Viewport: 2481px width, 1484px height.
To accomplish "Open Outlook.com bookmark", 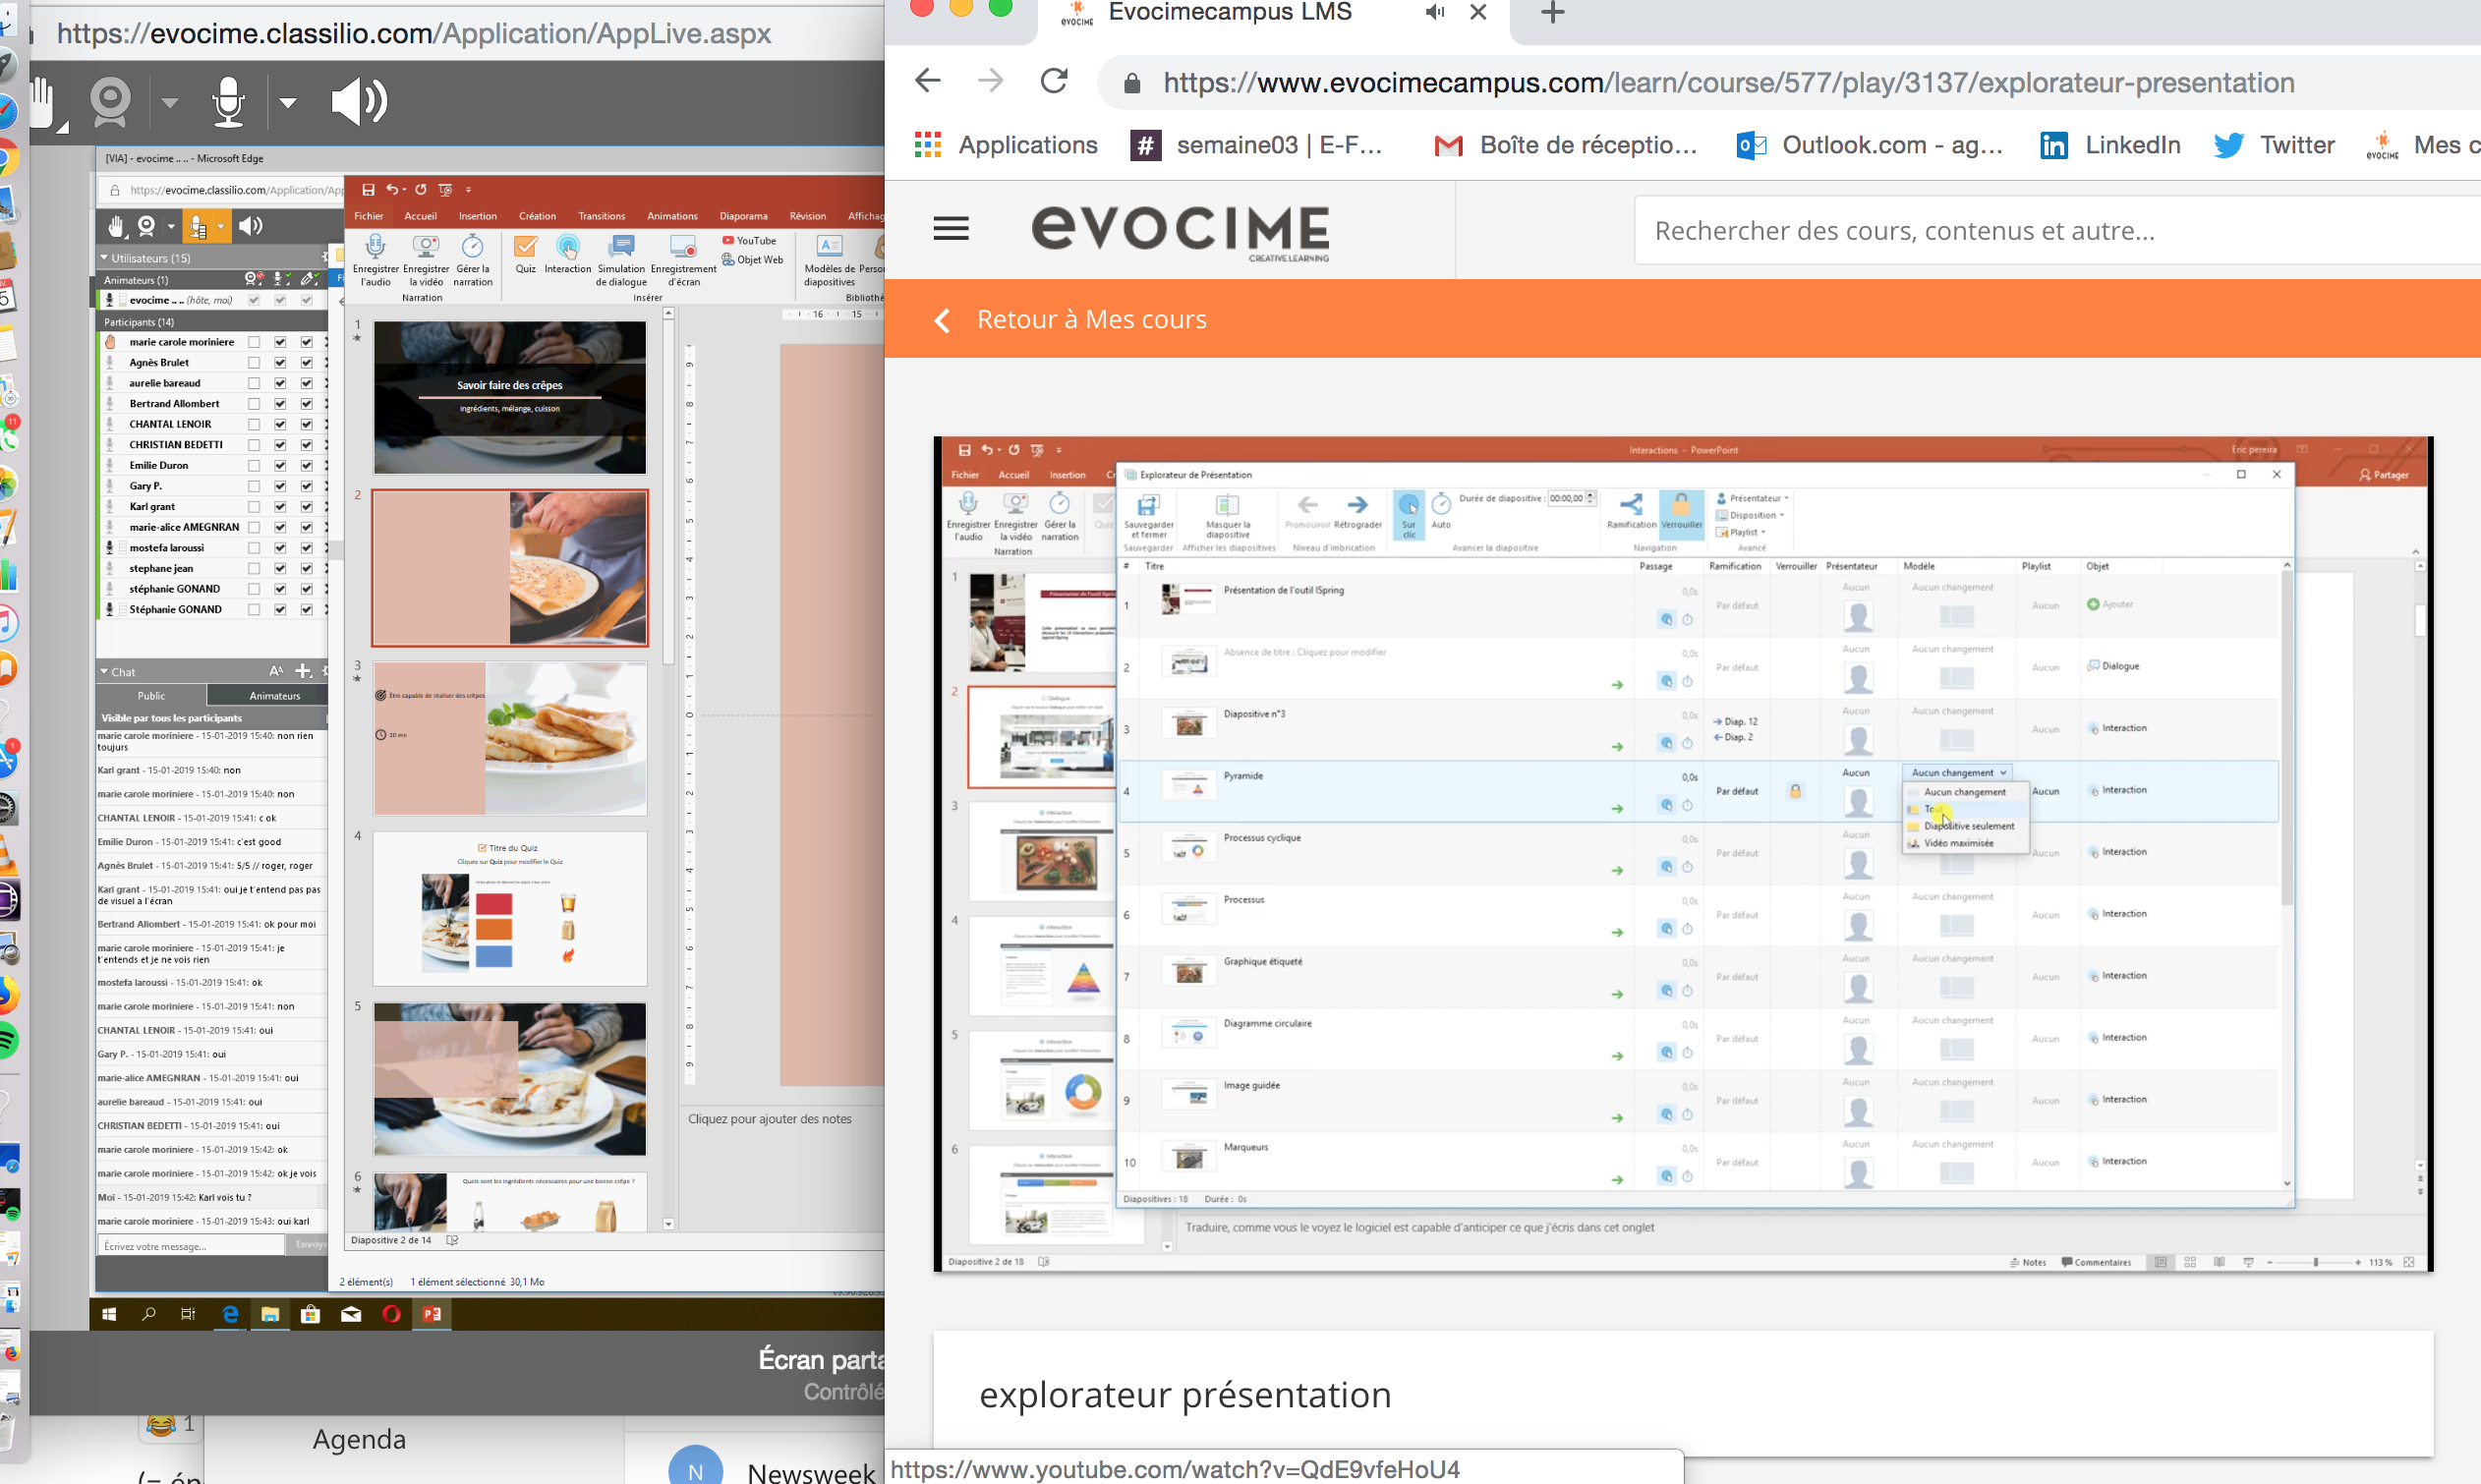I will tap(1870, 145).
